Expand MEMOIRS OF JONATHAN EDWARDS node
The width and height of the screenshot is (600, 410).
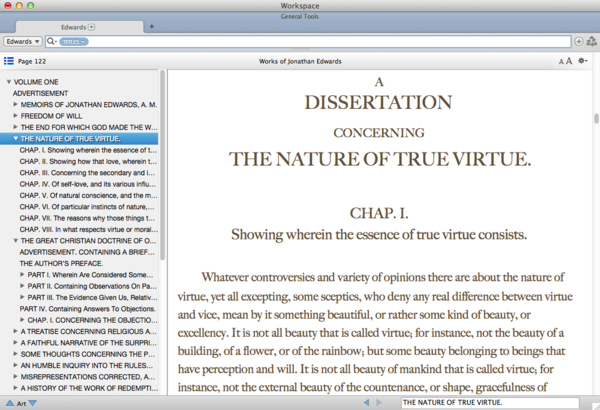tap(15, 104)
